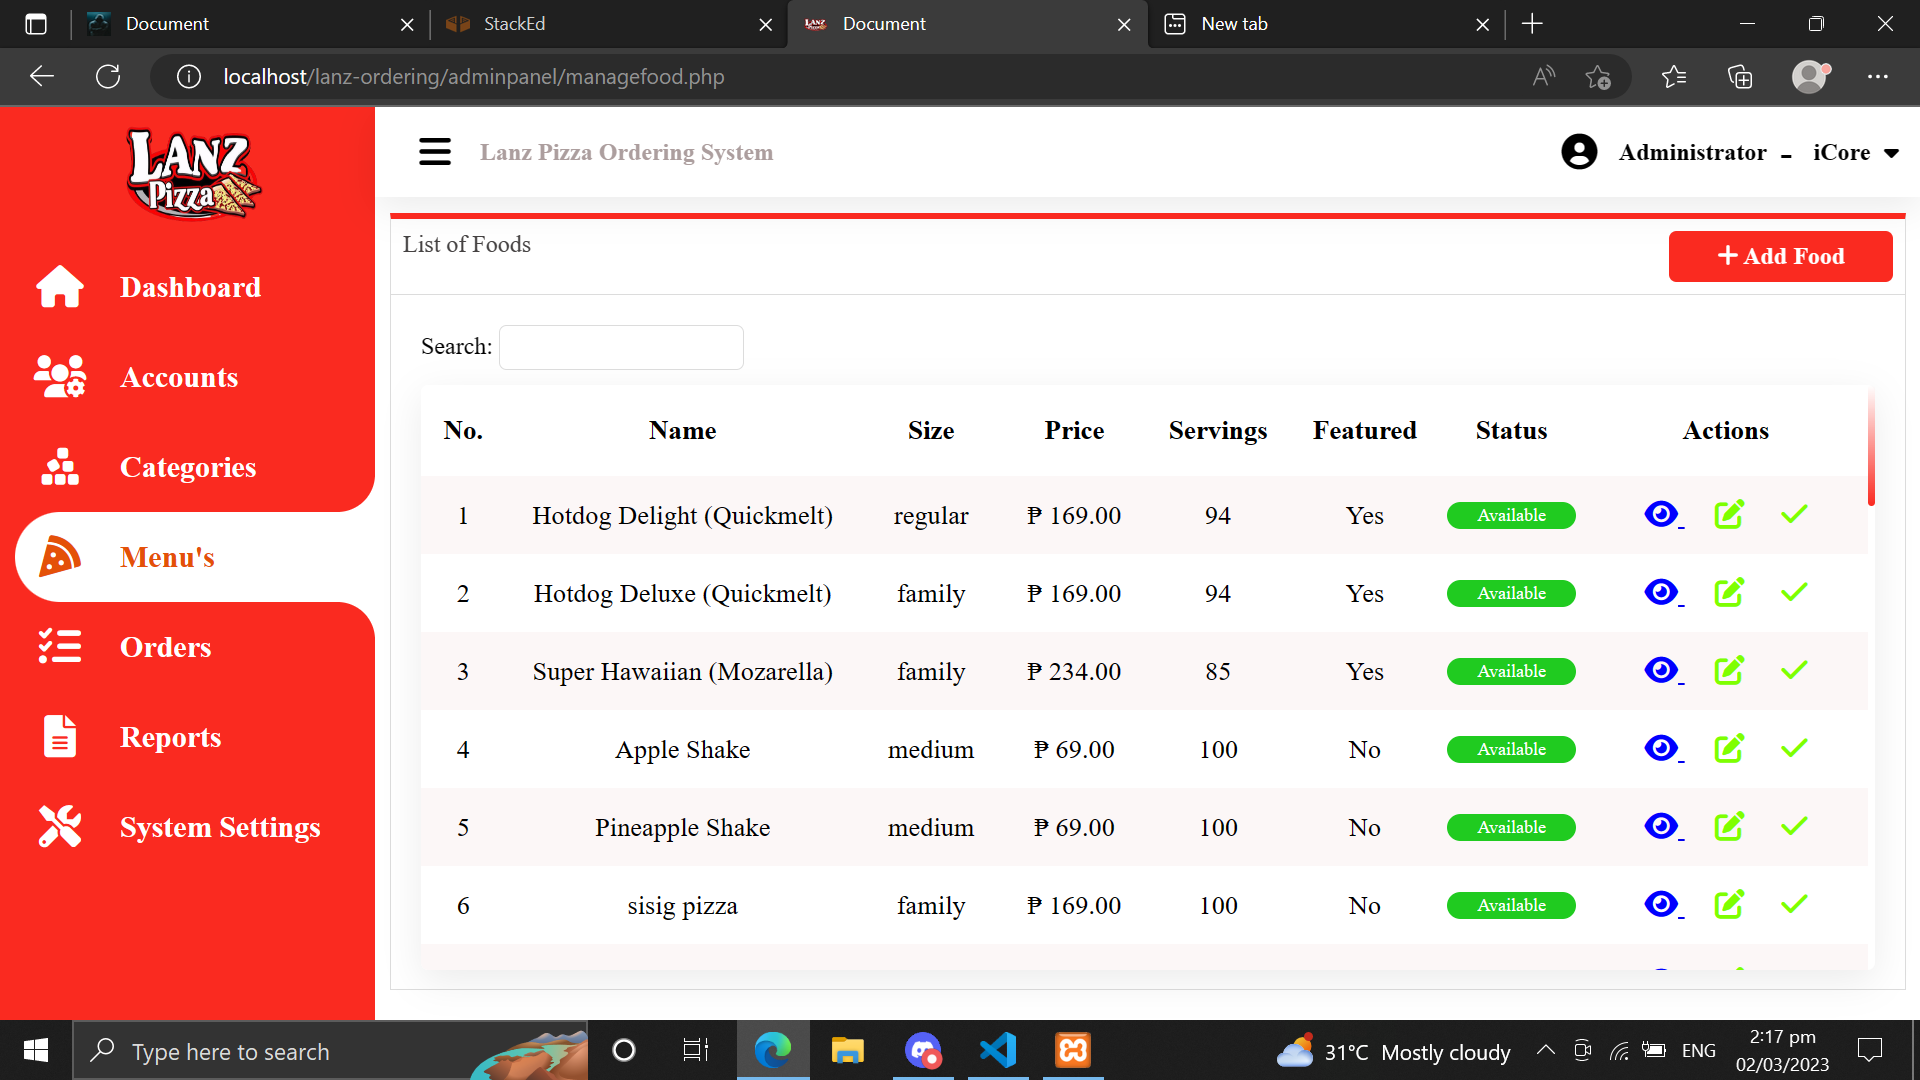
Task: Edit Hotdog Delight using the pencil icon
Action: pos(1729,515)
